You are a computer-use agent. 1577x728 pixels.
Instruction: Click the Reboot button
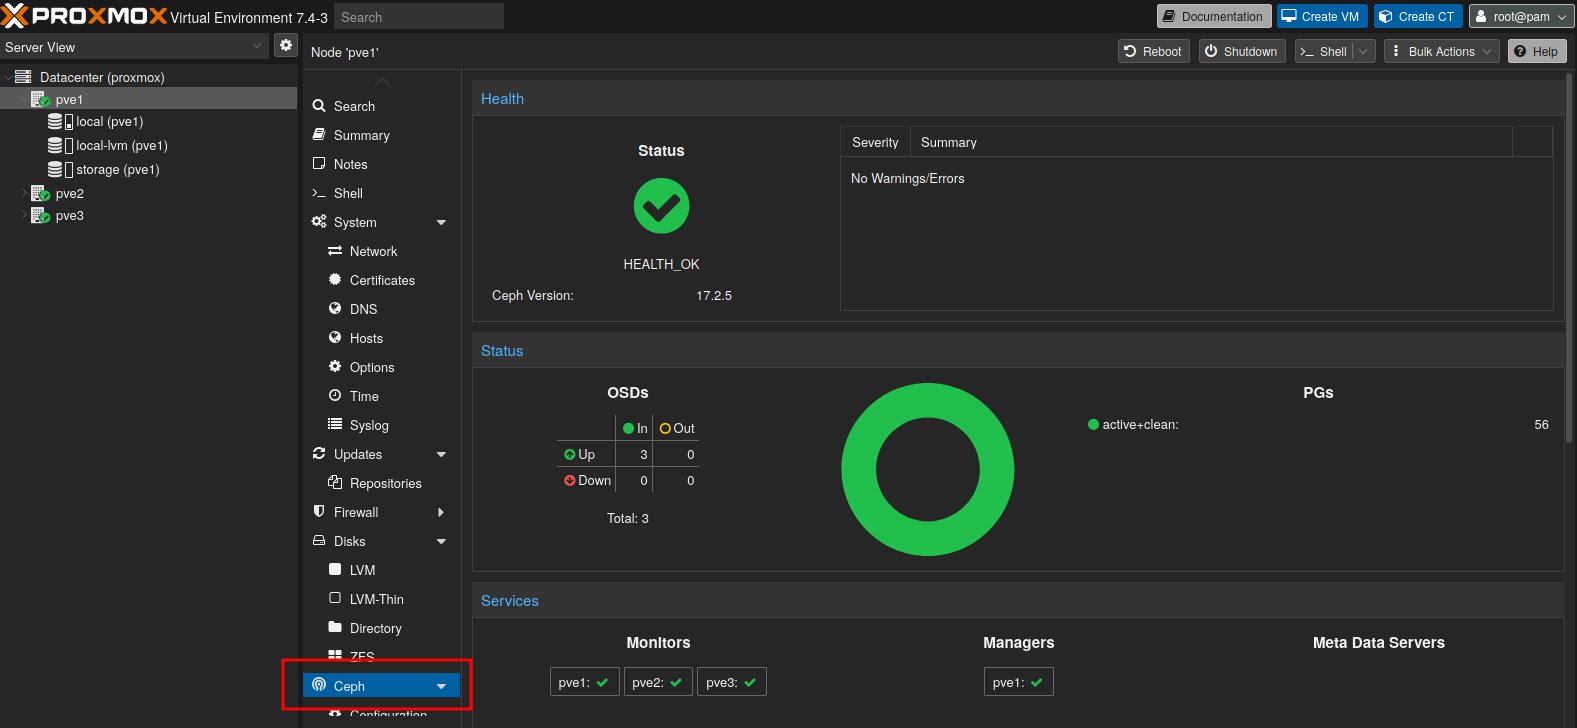1153,51
